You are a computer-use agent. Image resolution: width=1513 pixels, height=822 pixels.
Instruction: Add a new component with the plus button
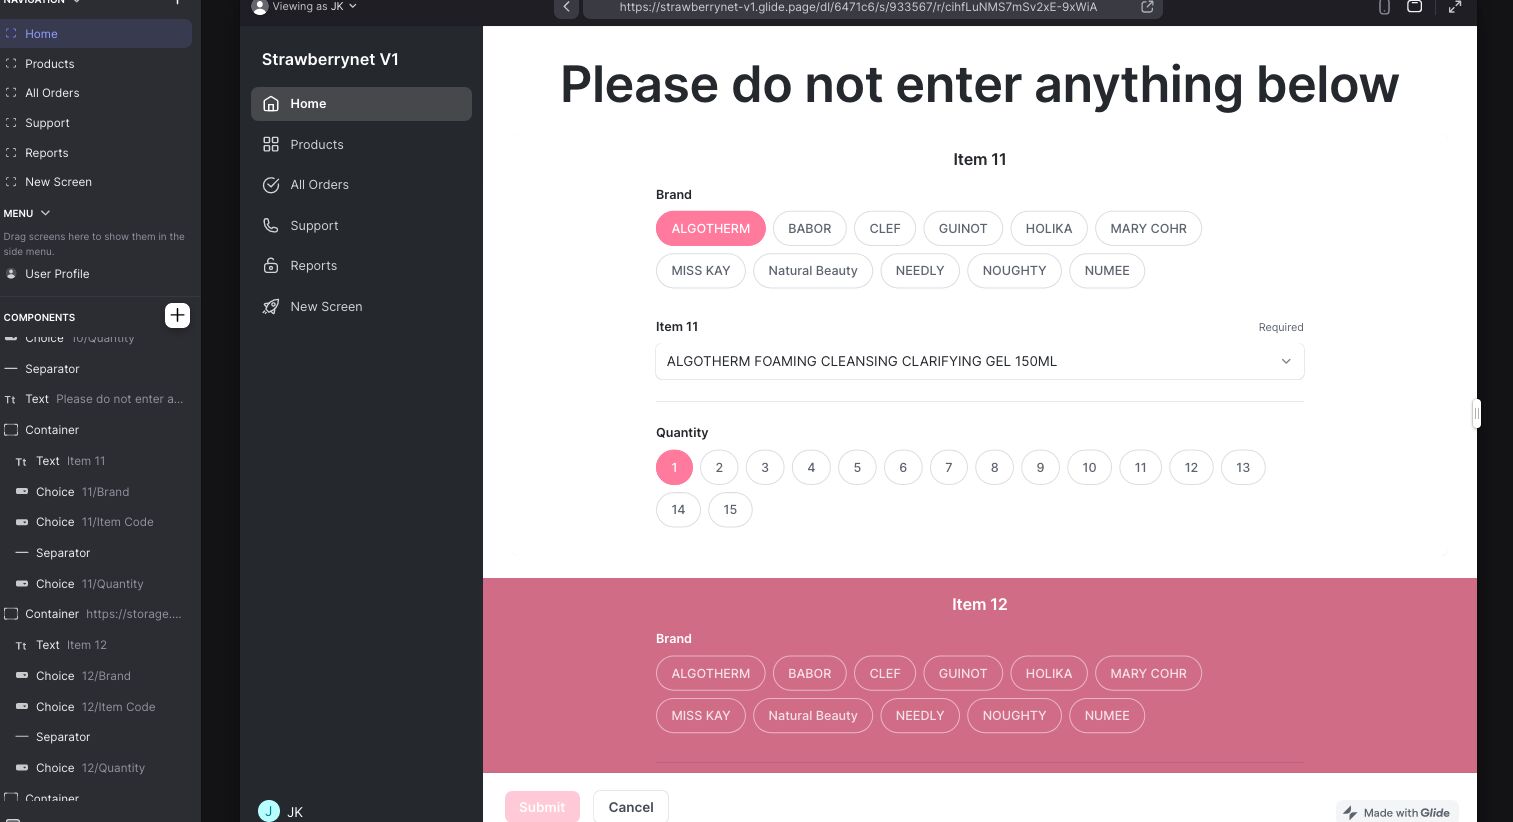[x=177, y=316]
